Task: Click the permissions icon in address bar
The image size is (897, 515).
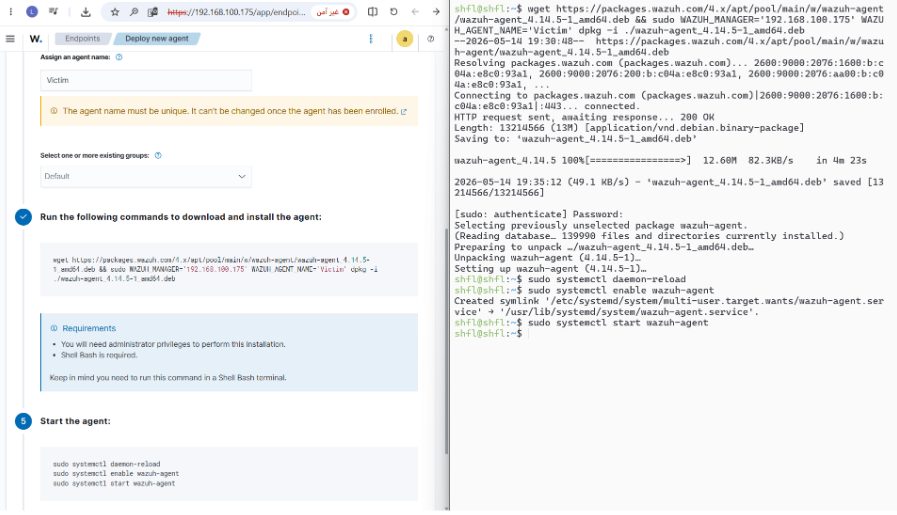Action: click(x=153, y=11)
